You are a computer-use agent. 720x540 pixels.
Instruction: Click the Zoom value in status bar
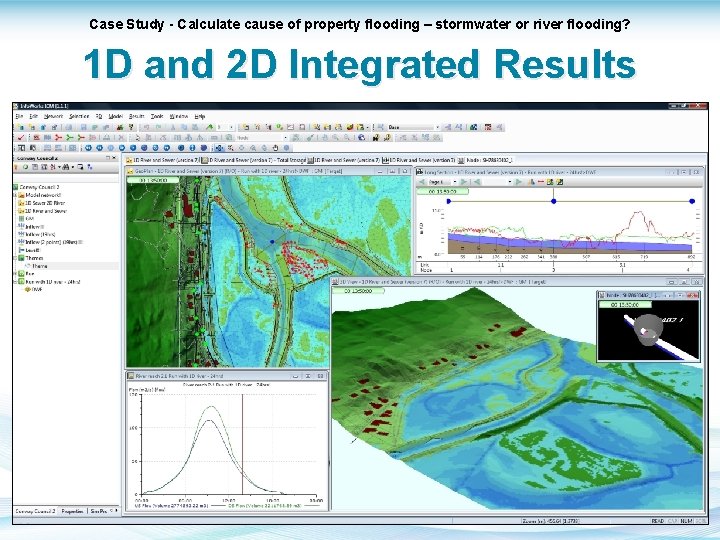(551, 521)
